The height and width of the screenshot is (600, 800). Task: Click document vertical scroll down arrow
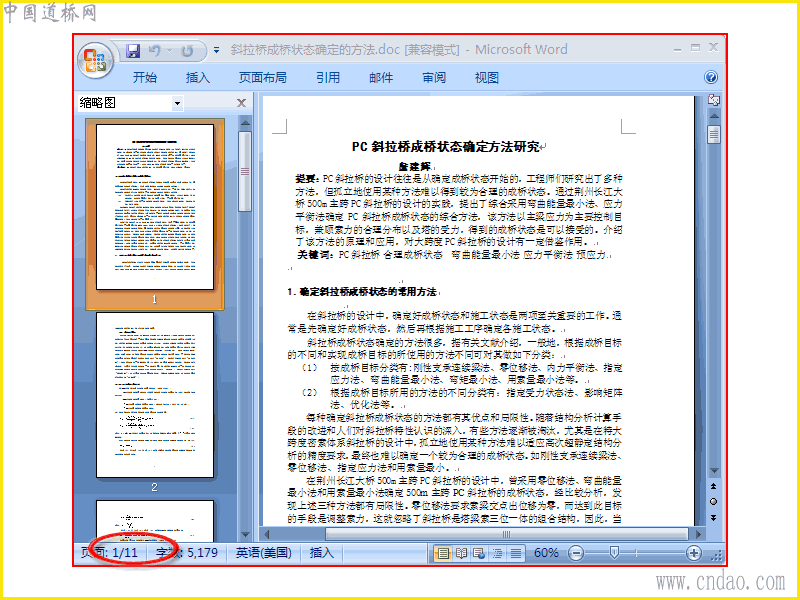(x=714, y=470)
